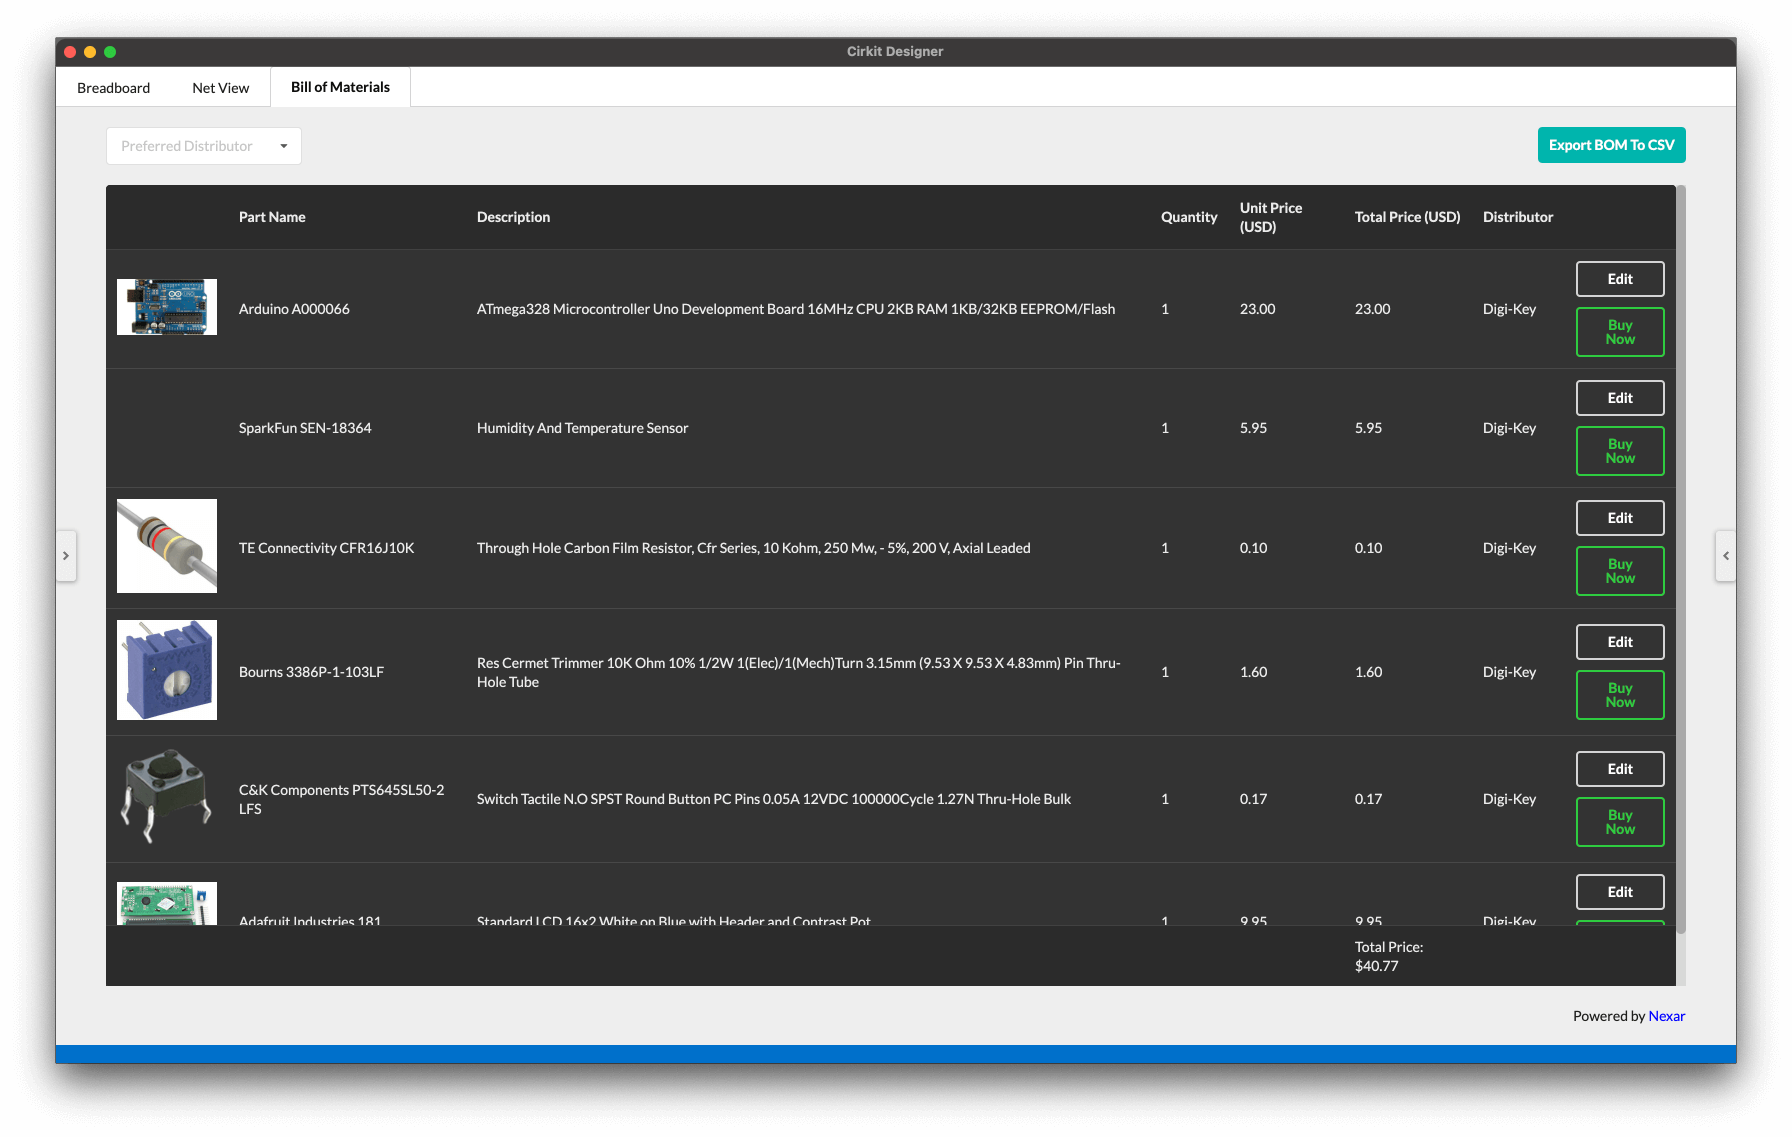Switch to the Breadboard tab
The width and height of the screenshot is (1792, 1137).
tap(113, 88)
